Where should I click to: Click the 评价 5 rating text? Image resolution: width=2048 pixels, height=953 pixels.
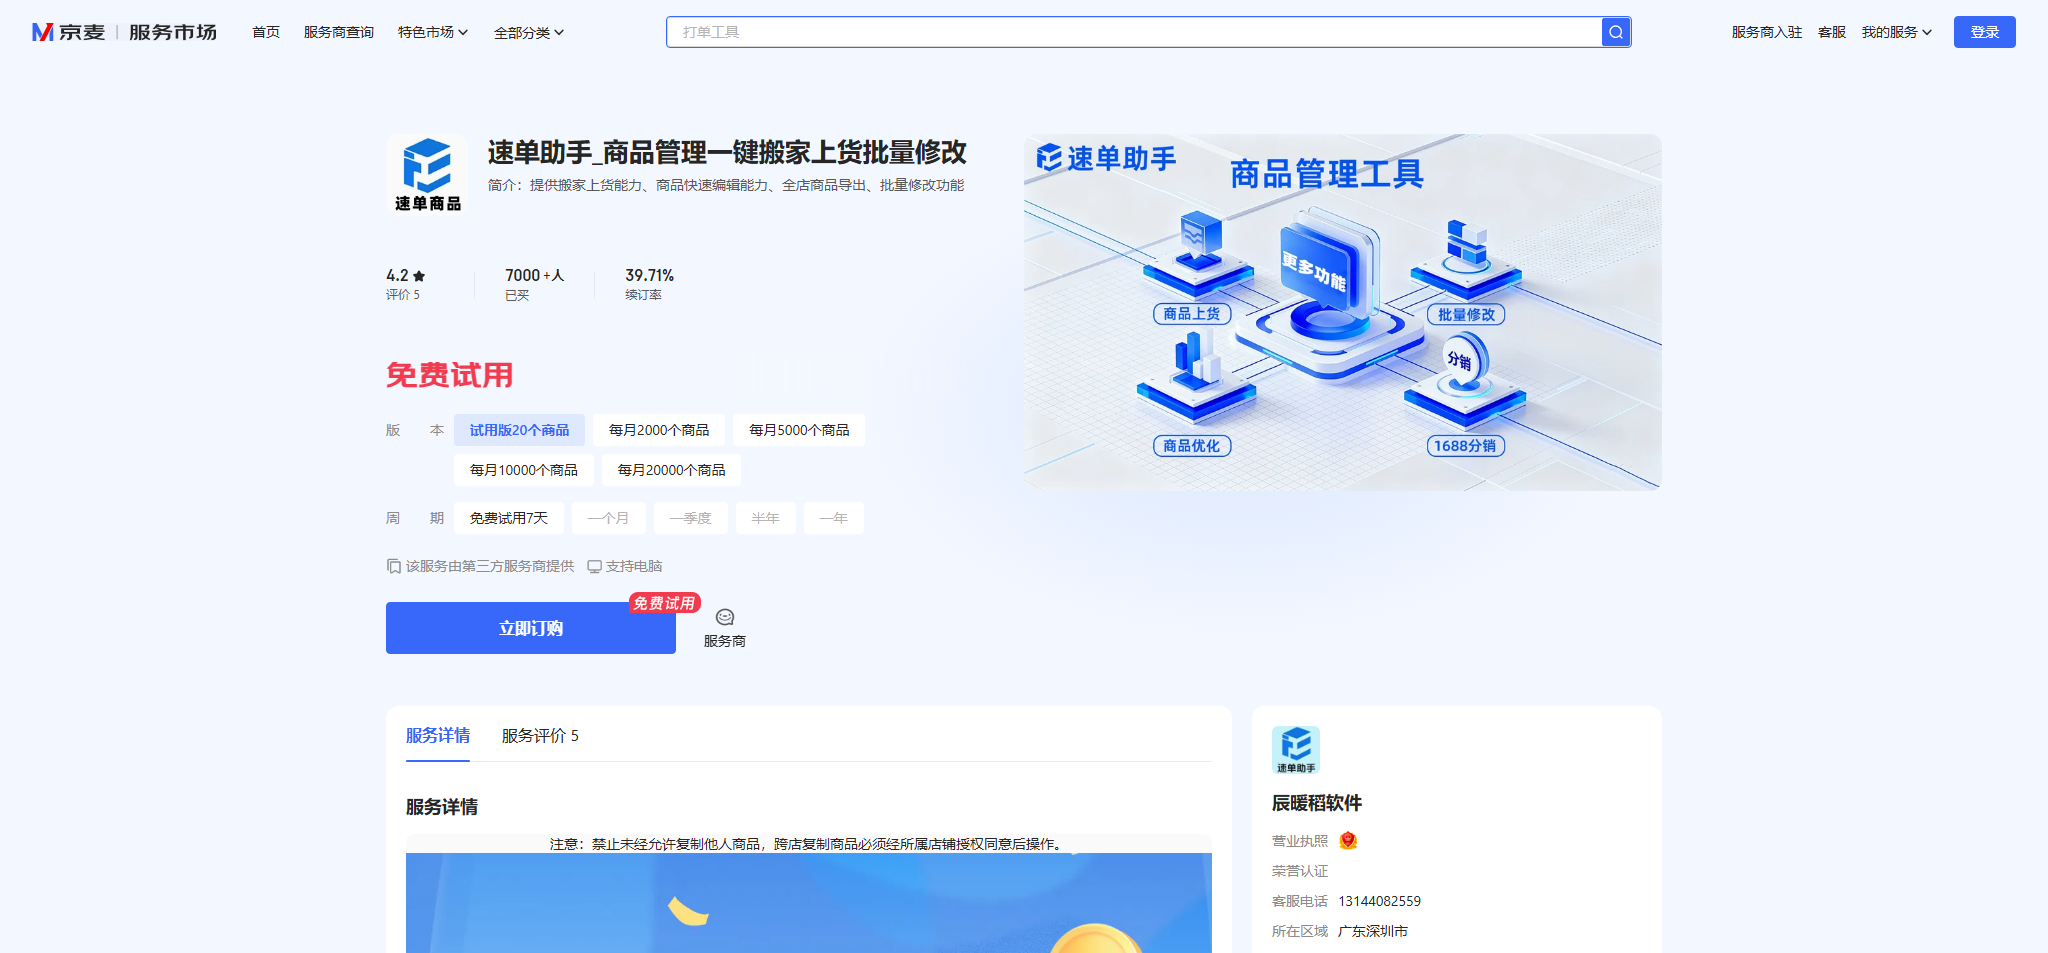pos(403,295)
